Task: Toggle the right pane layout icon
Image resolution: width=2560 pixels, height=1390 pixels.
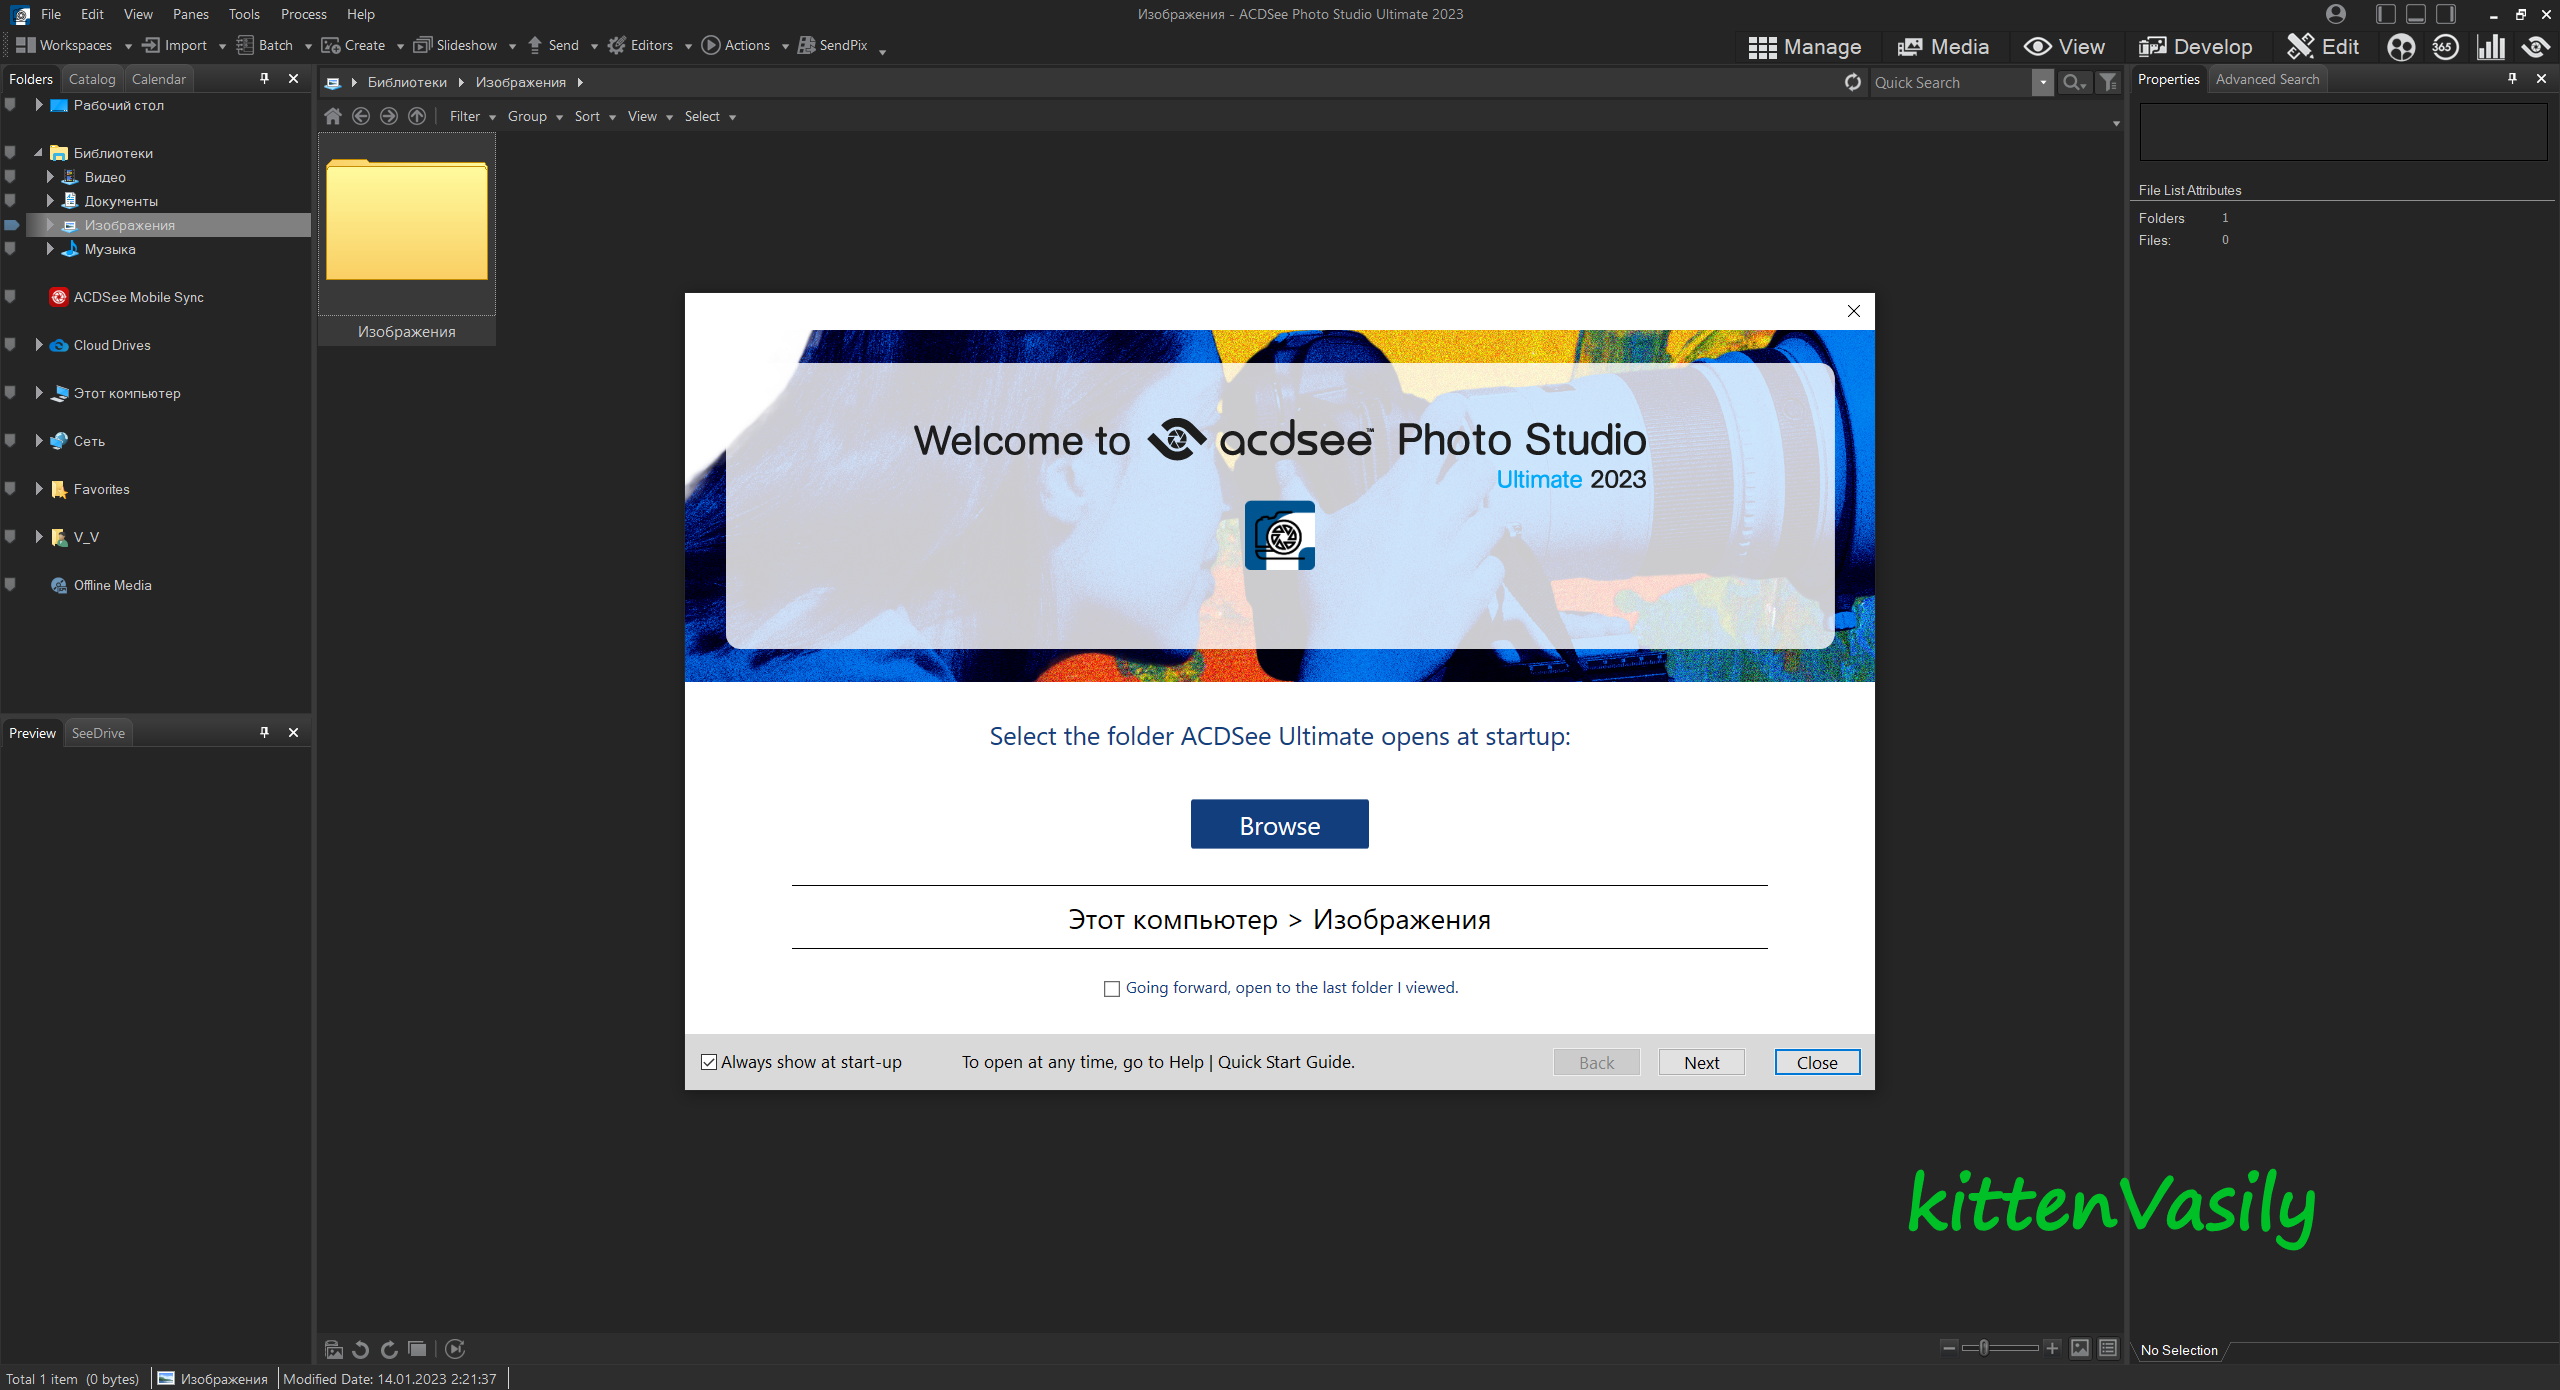Action: tap(2446, 14)
